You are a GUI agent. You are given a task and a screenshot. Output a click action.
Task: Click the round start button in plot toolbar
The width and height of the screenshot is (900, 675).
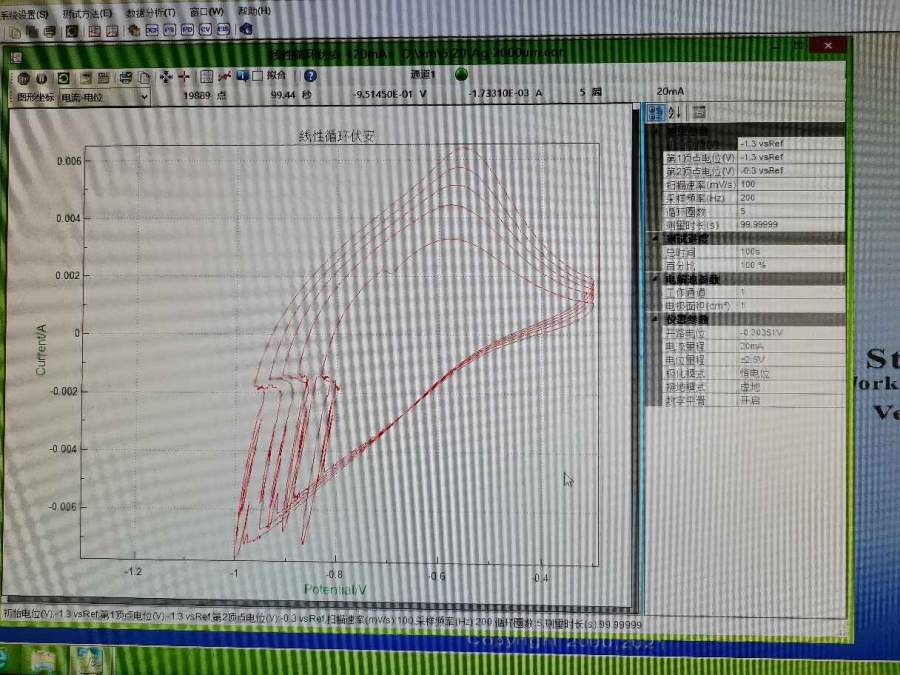pyautogui.click(x=24, y=79)
